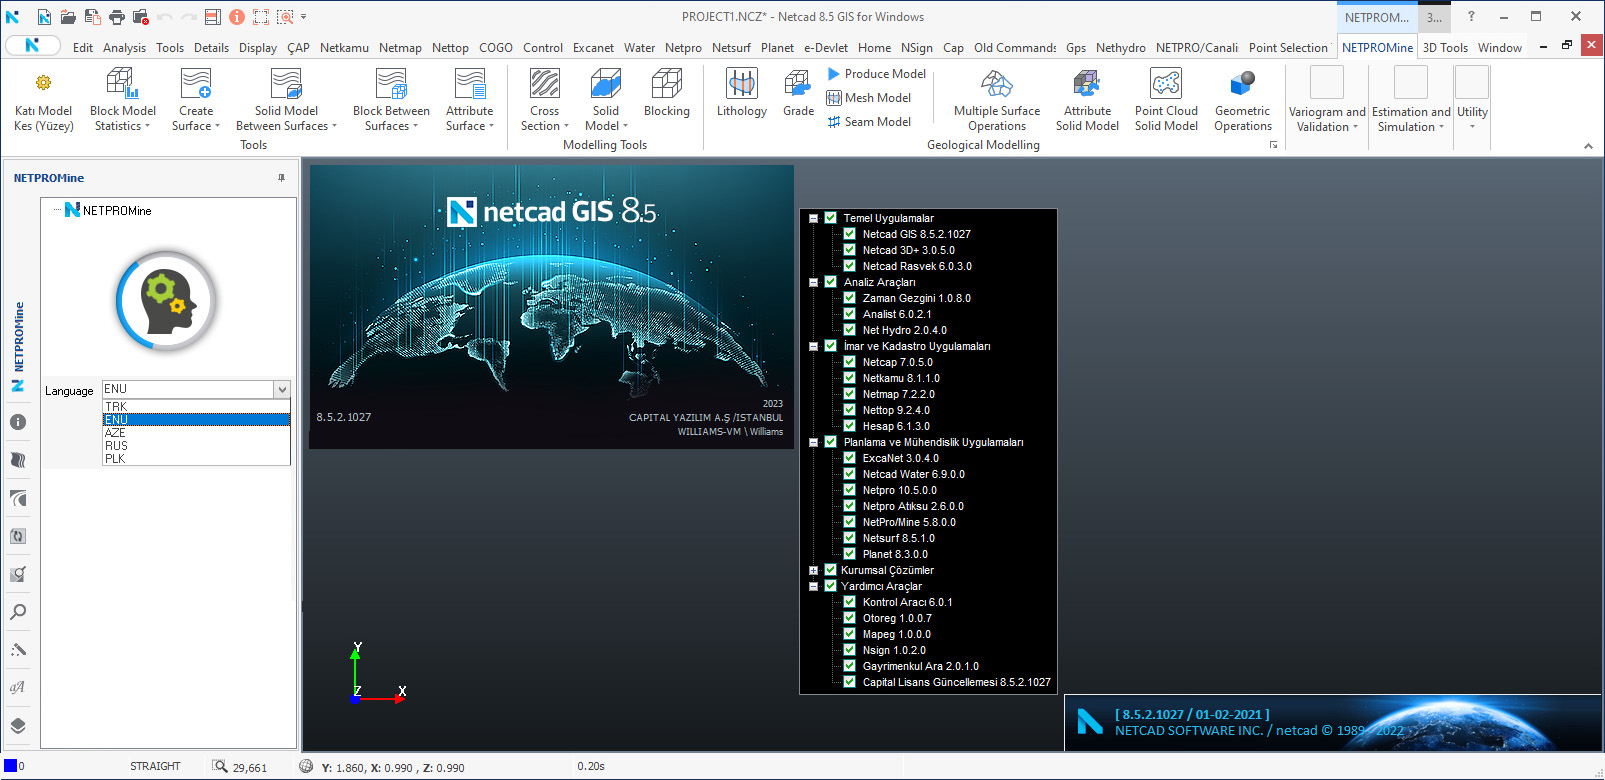Click the Katı Model Kes (Yüzey) tool
This screenshot has width=1605, height=780.
[x=43, y=100]
